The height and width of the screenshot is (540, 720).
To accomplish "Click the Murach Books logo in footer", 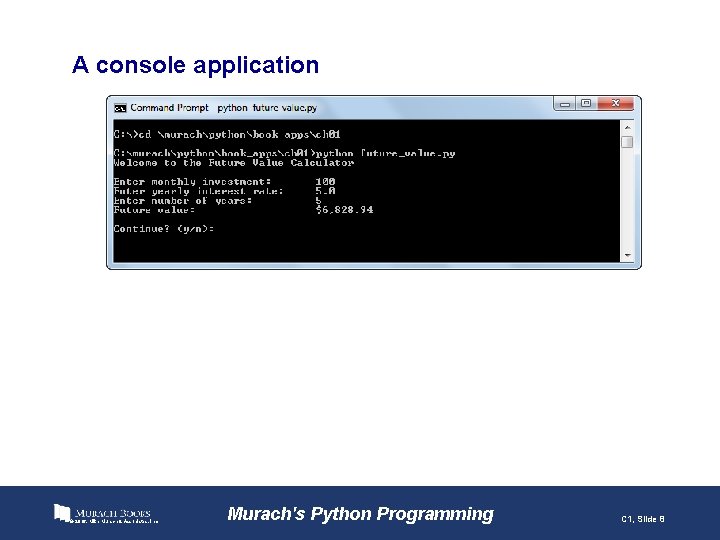I will pyautogui.click(x=106, y=514).
